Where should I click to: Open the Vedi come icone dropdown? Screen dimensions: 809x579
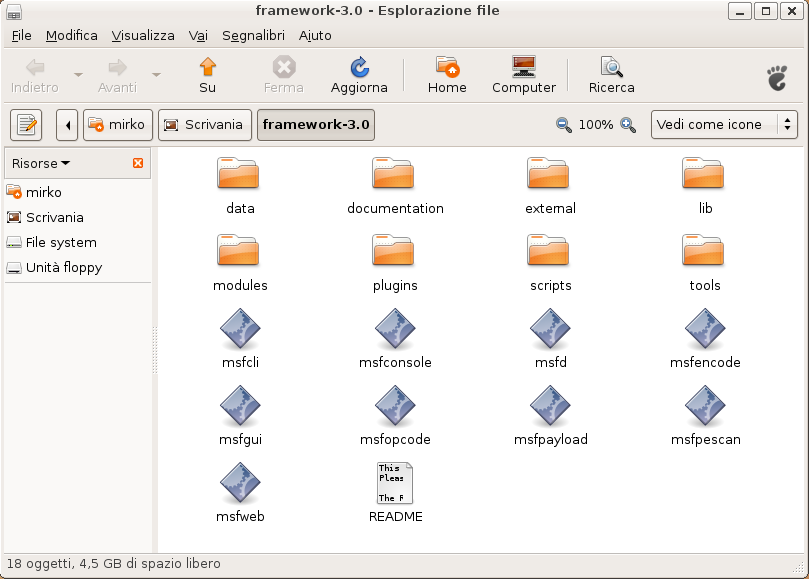724,125
